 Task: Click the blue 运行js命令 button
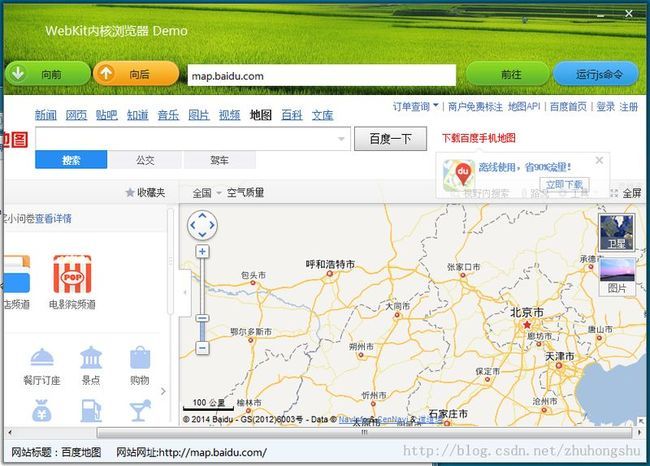coord(596,74)
